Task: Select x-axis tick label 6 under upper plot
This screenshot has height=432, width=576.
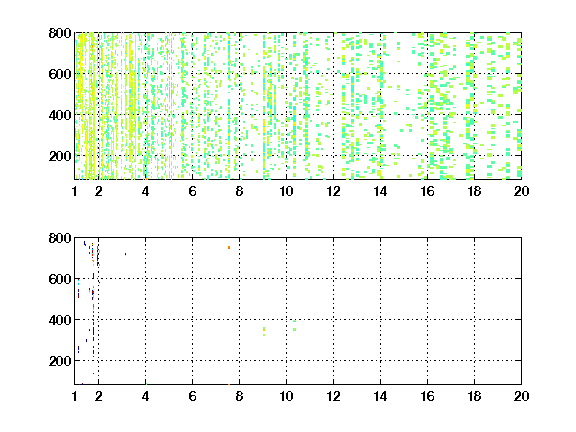Action: (192, 191)
